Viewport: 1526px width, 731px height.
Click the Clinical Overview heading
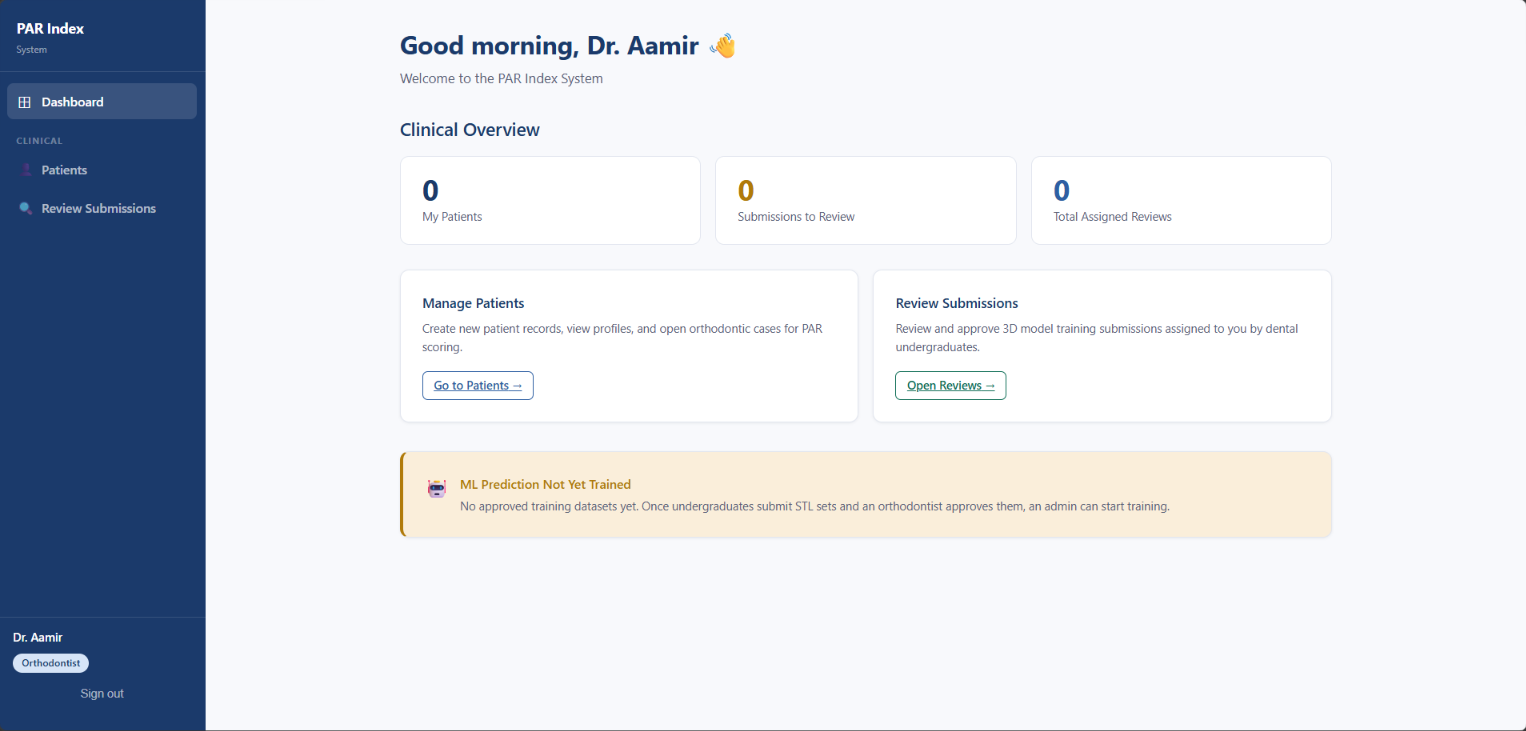click(x=470, y=129)
